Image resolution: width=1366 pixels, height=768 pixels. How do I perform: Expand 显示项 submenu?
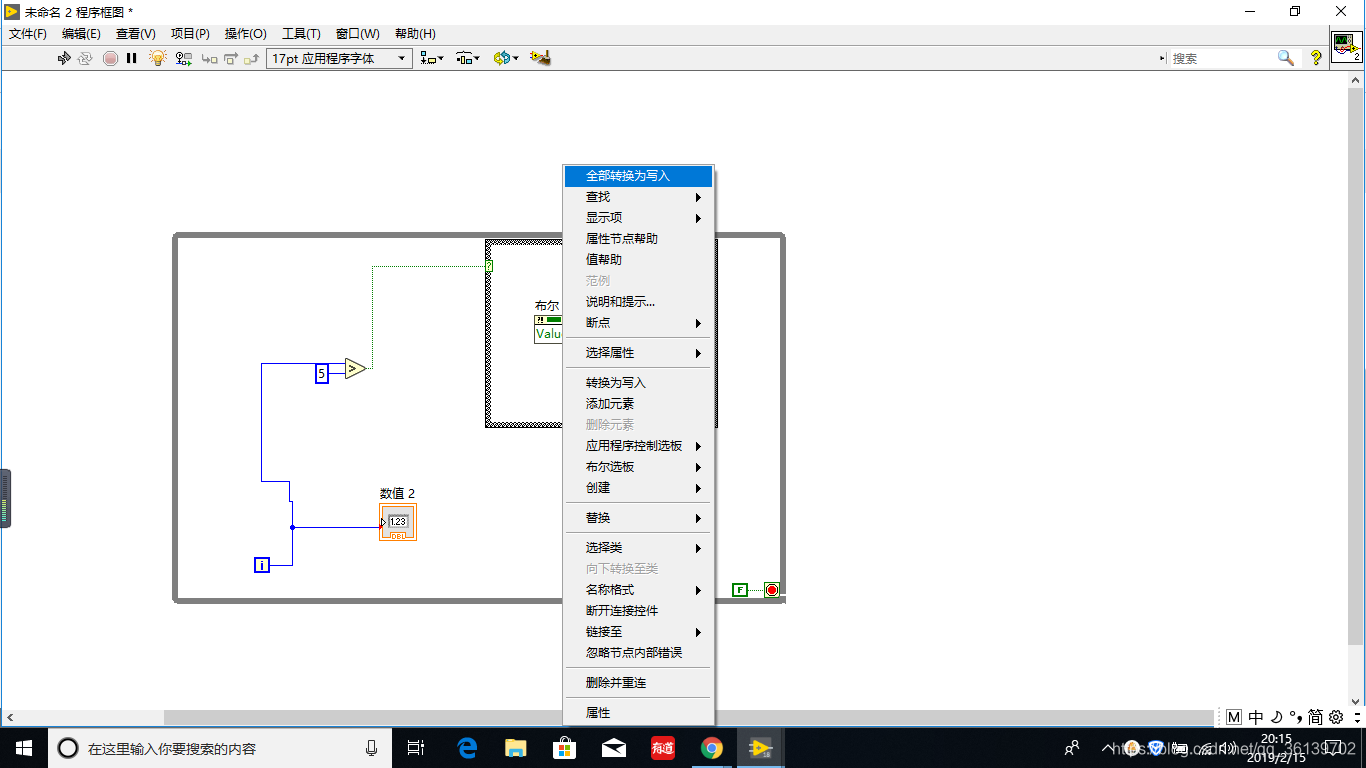pyautogui.click(x=639, y=218)
